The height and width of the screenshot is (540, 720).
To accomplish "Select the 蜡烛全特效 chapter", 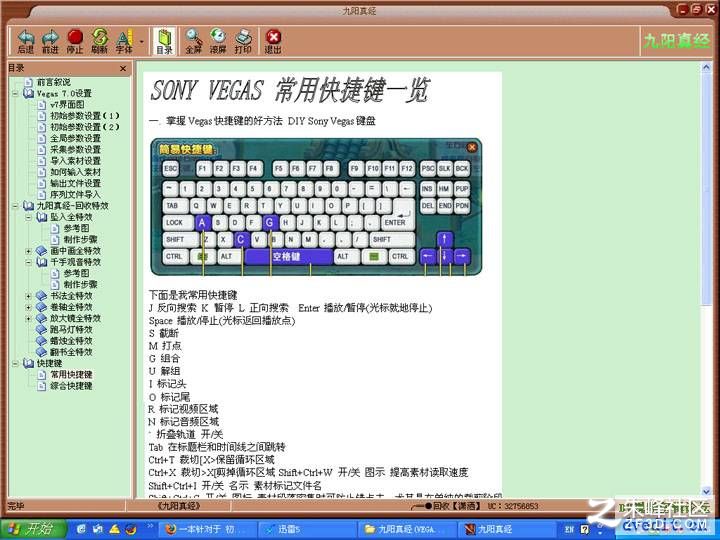I will [x=71, y=341].
